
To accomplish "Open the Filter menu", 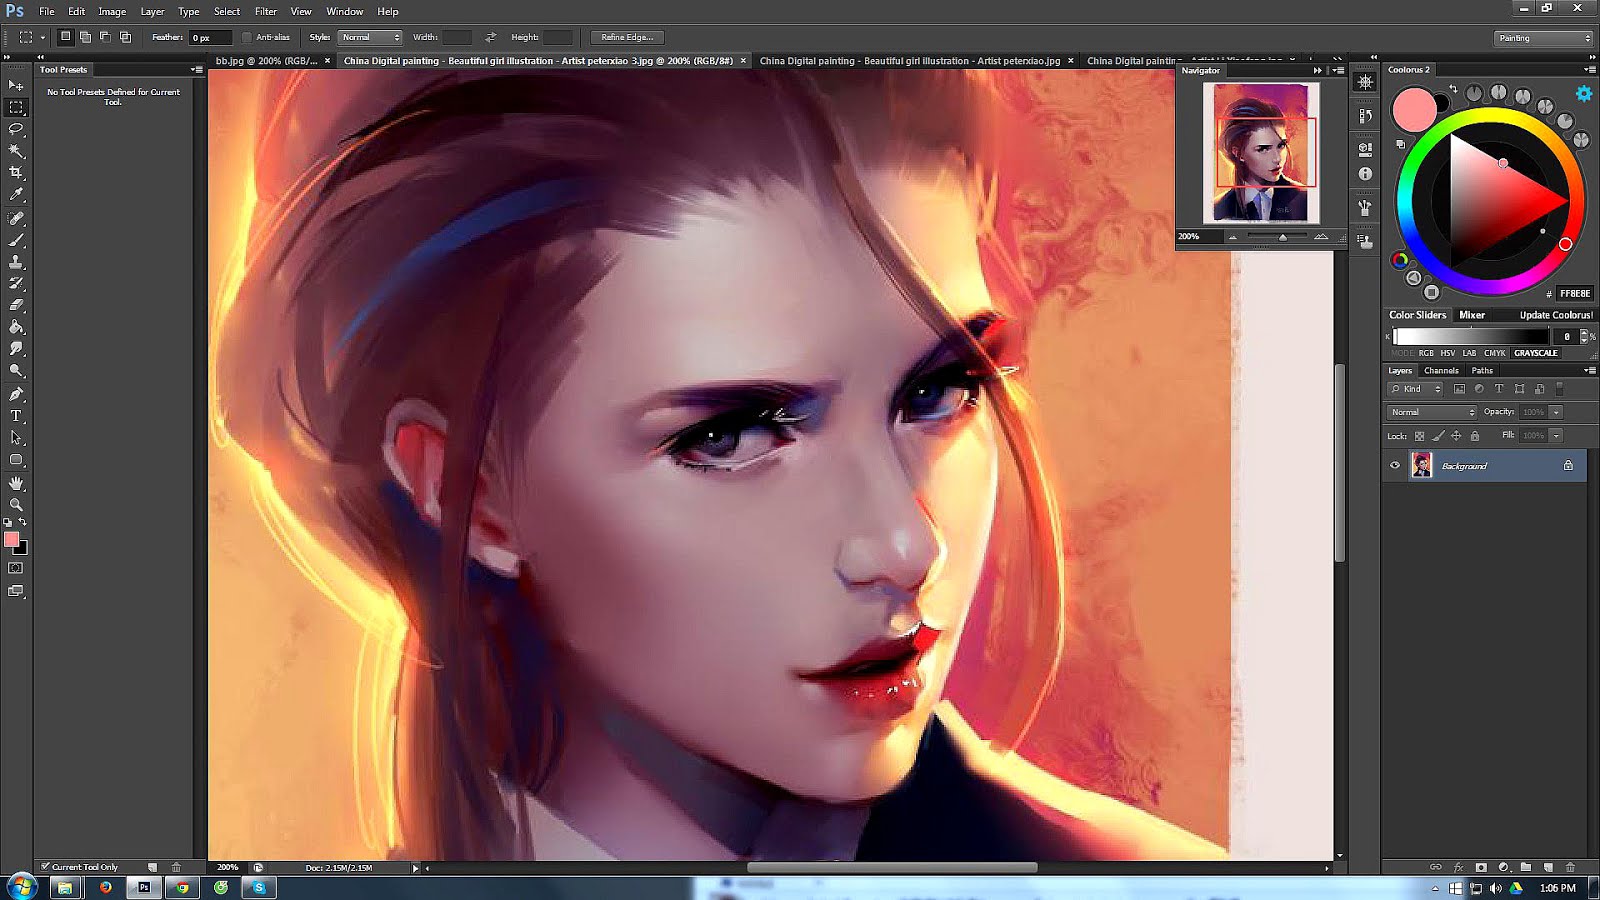I will 266,11.
